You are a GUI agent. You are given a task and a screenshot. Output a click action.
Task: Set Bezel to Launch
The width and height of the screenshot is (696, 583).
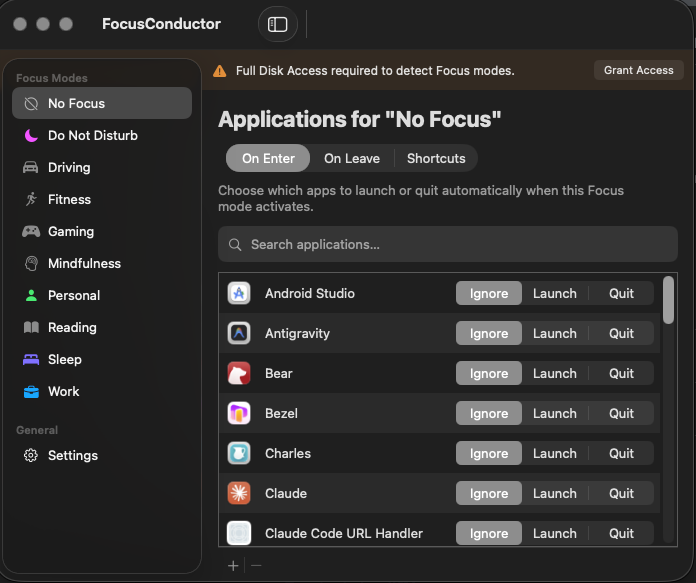[x=555, y=413]
